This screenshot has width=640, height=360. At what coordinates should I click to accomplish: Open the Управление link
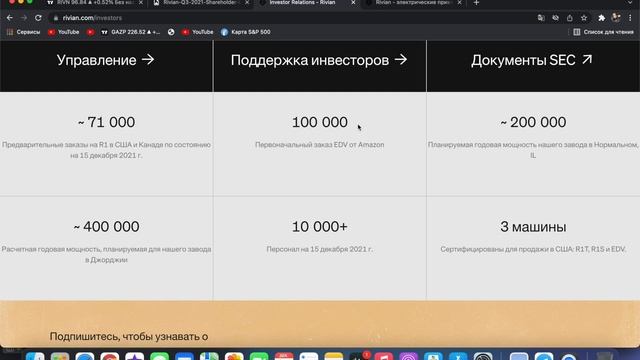(x=106, y=60)
